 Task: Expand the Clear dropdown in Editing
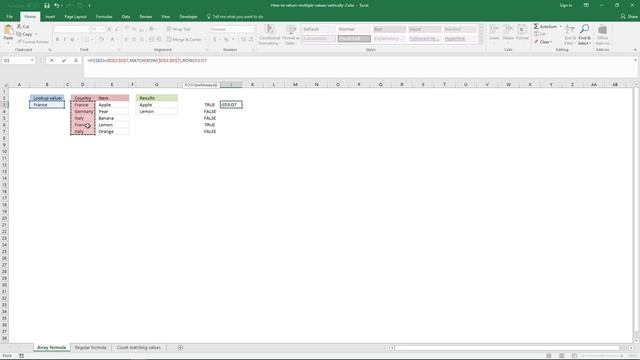click(x=551, y=42)
